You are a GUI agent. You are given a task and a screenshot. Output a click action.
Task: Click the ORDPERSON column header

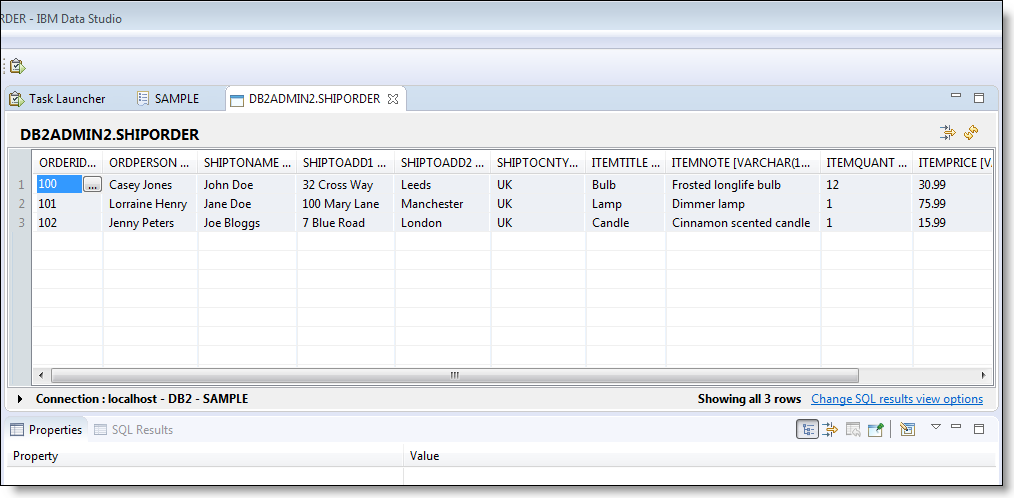(x=150, y=162)
